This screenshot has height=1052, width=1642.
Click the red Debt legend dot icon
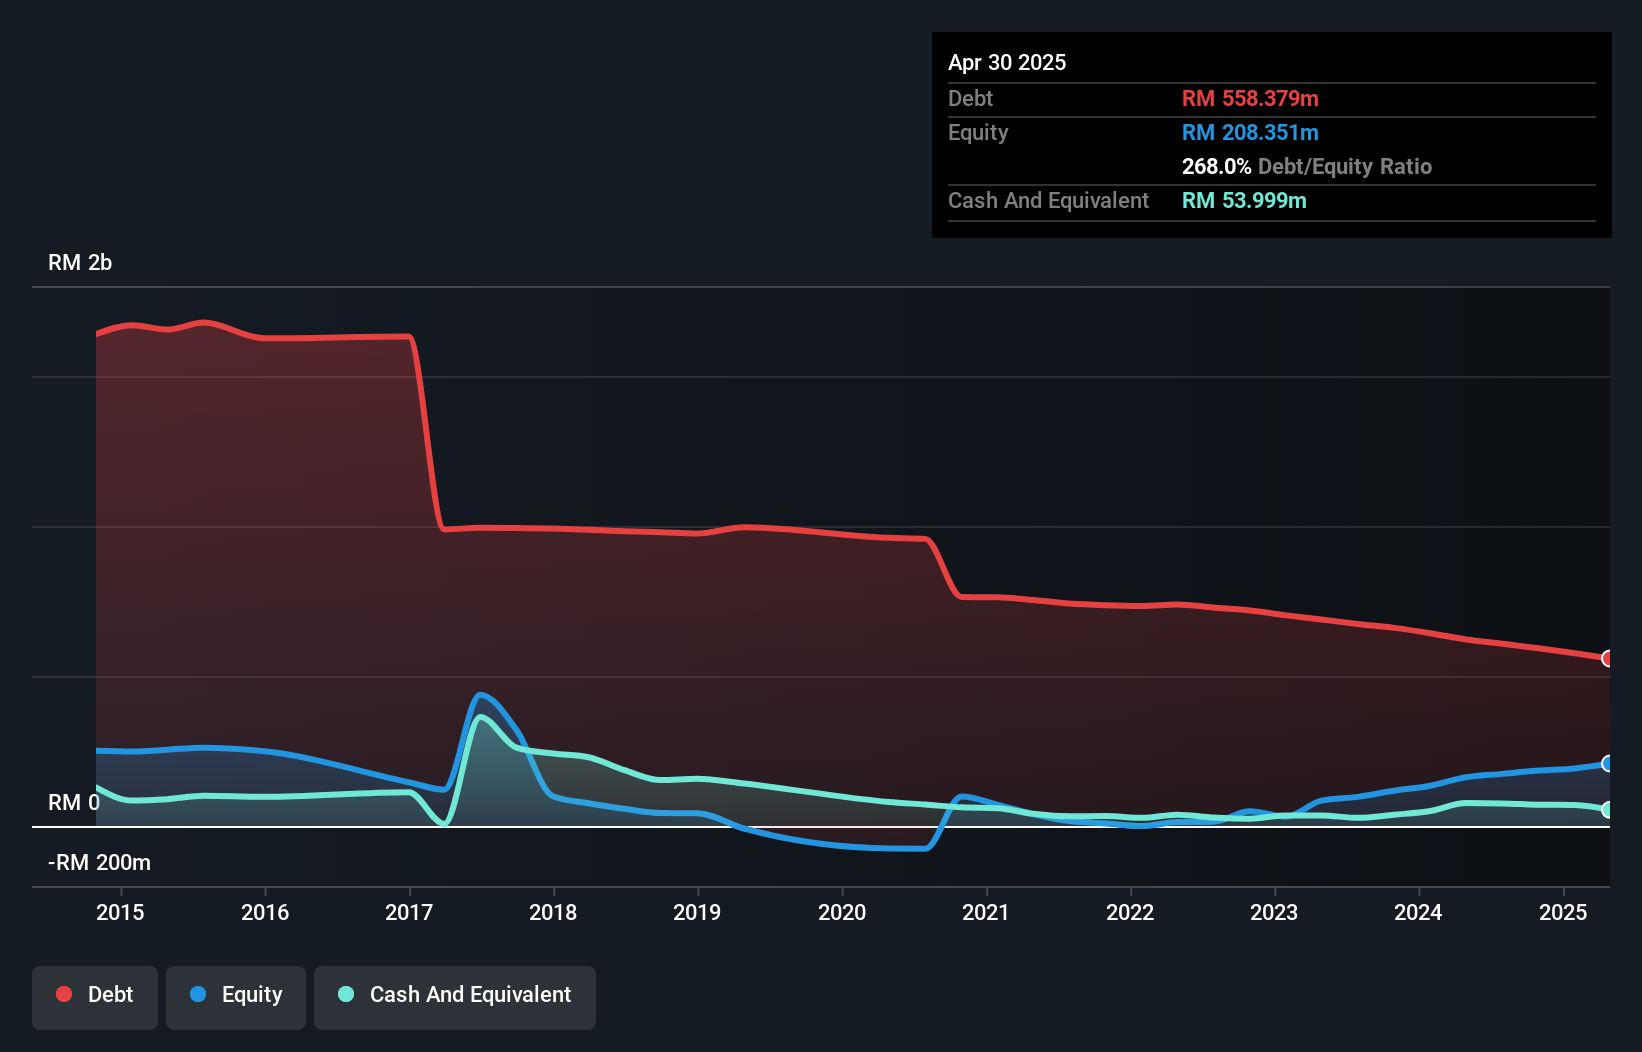pos(63,994)
